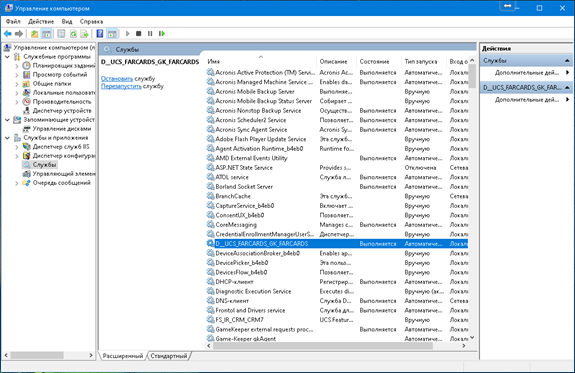Expand the Планировщик заданий tree node
The image size is (575, 373).
point(17,66)
